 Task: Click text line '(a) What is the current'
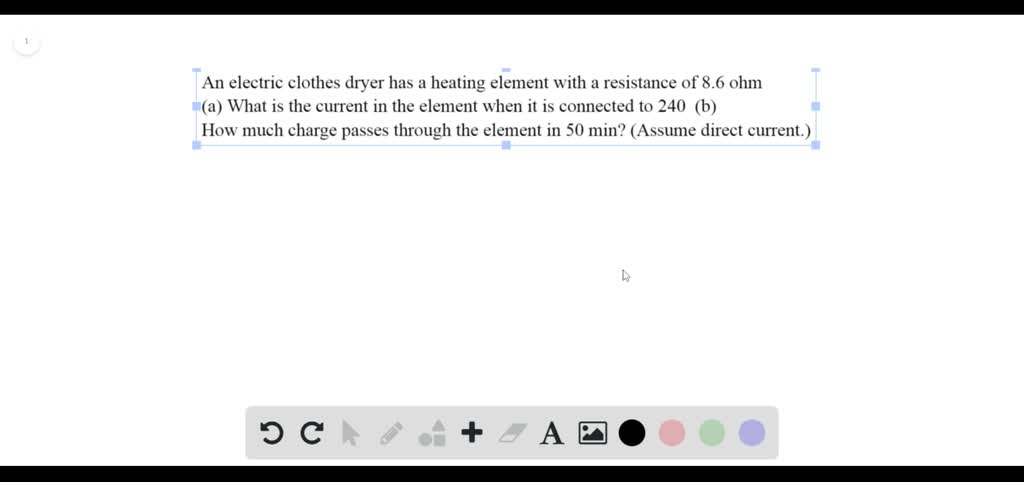click(x=459, y=106)
